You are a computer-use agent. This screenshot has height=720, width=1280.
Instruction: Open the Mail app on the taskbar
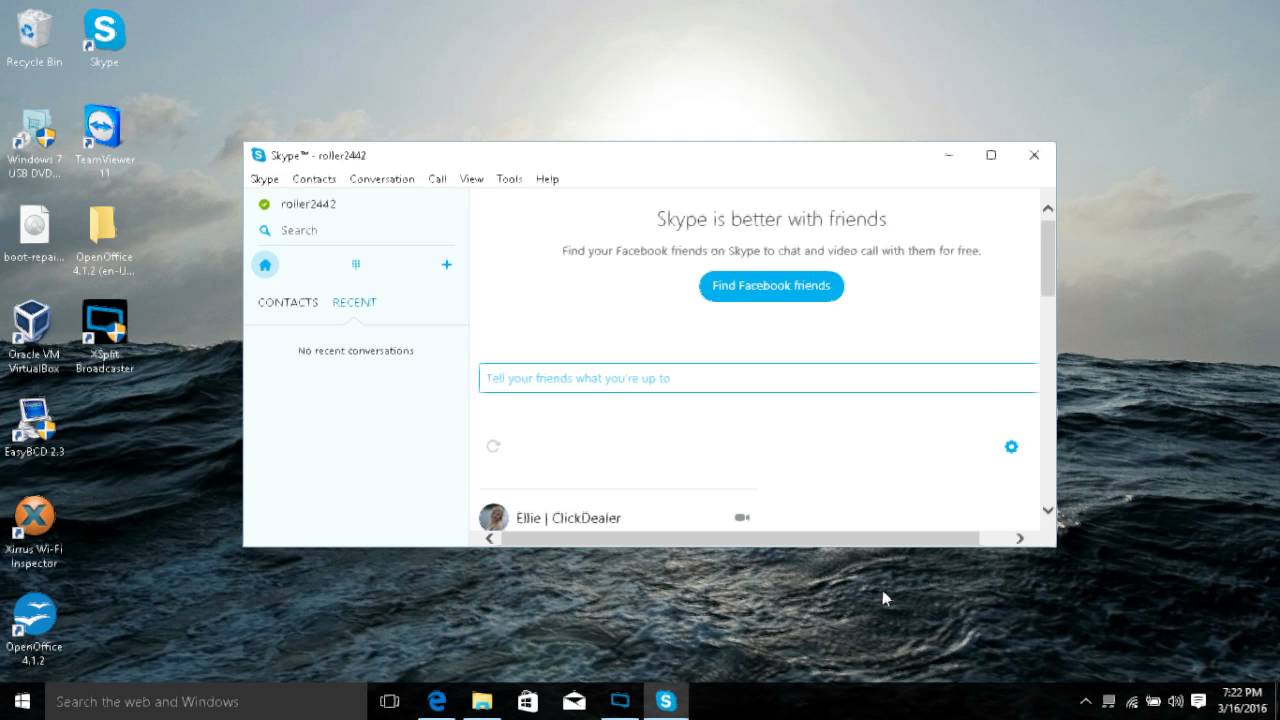[574, 701]
